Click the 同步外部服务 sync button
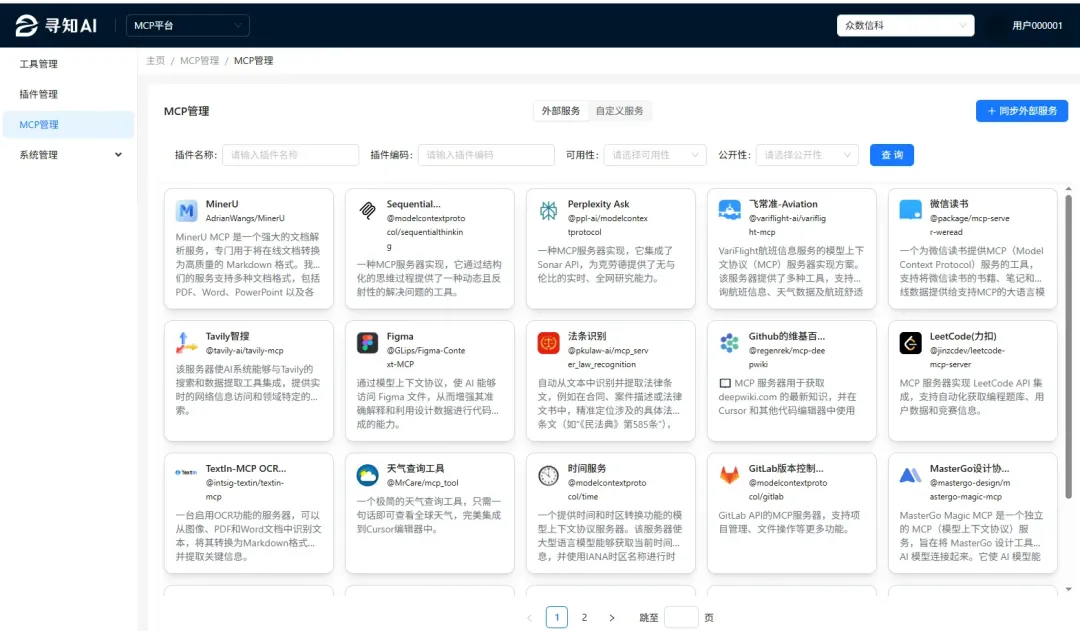 tap(1019, 112)
